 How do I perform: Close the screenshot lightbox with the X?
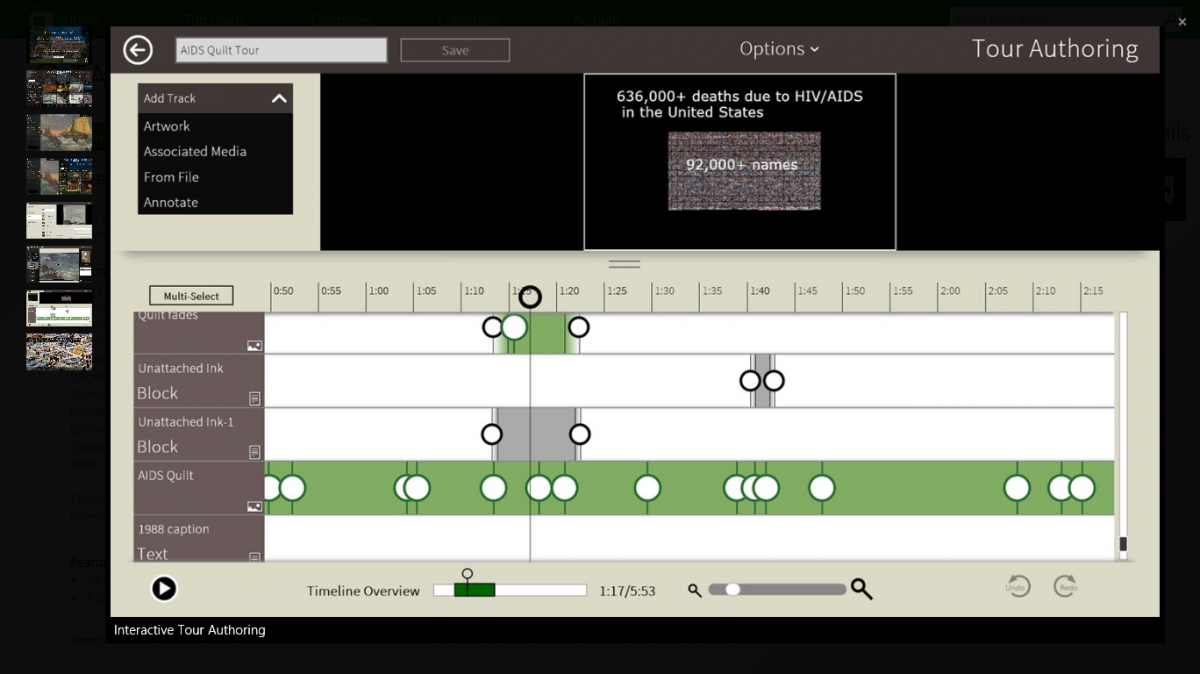click(x=1183, y=22)
